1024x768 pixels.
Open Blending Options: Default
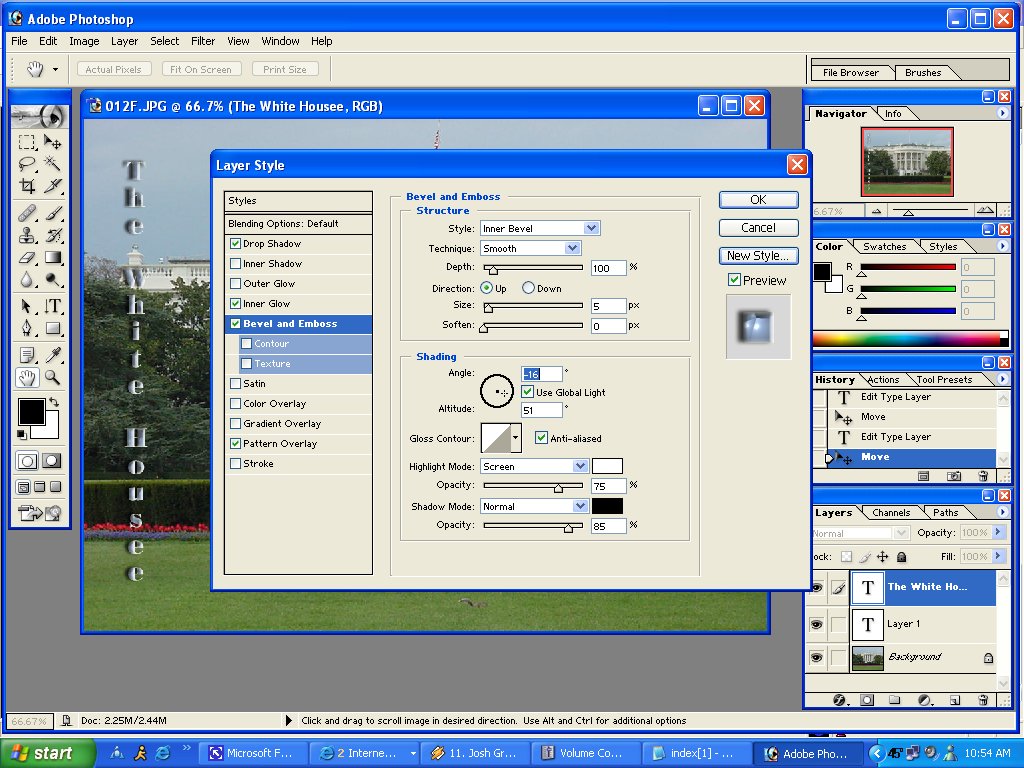(x=298, y=223)
